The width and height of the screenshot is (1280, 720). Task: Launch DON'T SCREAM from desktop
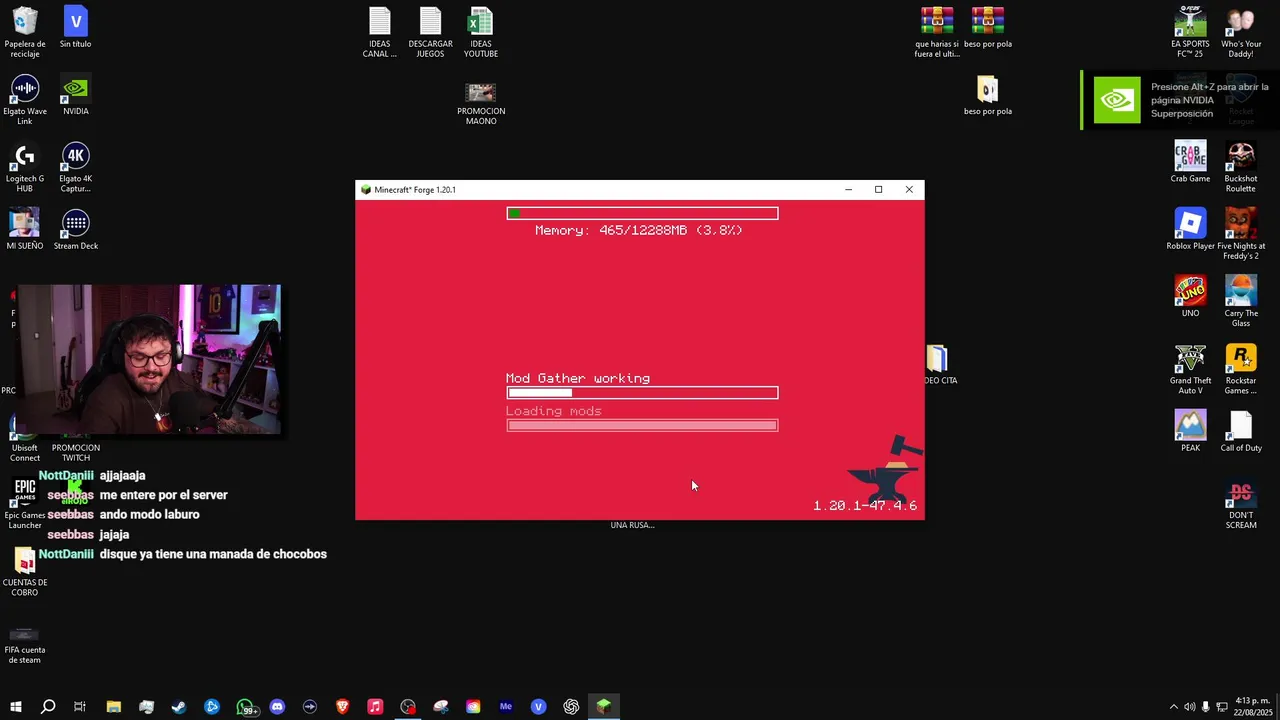pyautogui.click(x=1241, y=503)
